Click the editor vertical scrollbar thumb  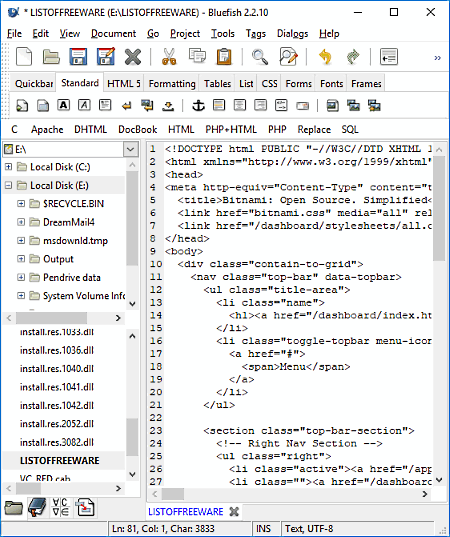pos(439,209)
